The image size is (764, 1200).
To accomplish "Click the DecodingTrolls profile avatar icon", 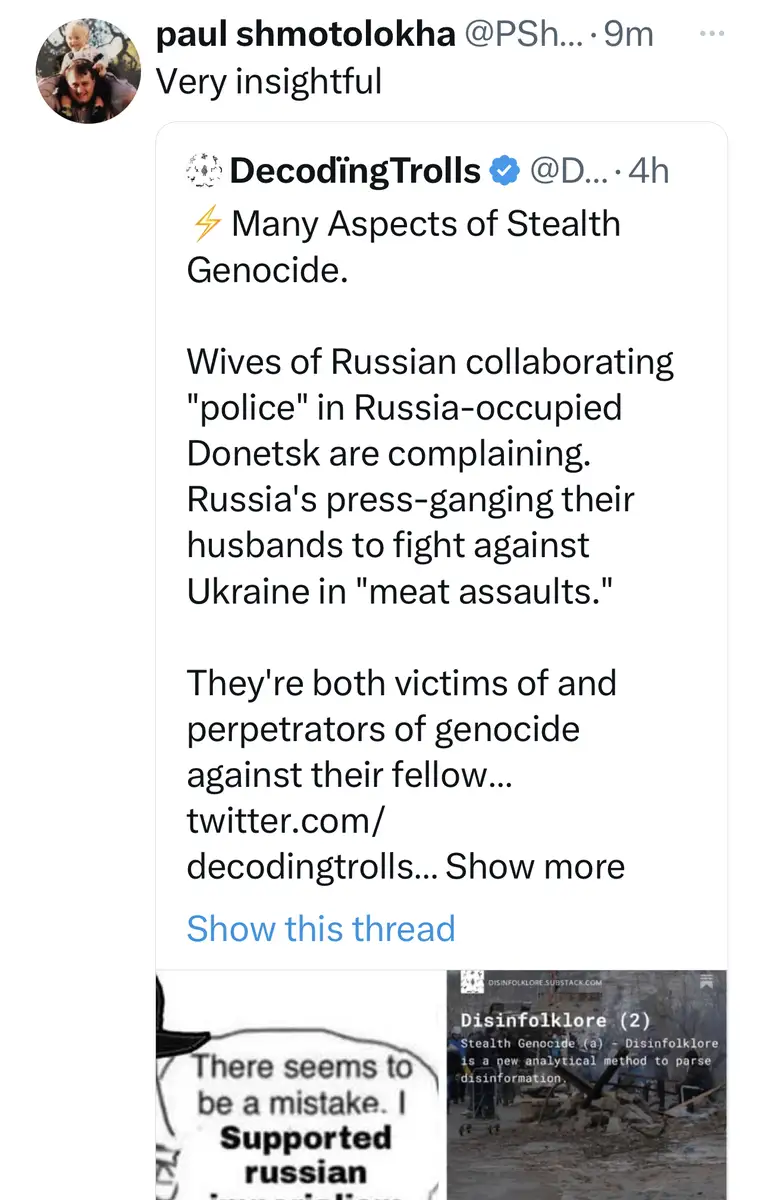I will pos(203,172).
